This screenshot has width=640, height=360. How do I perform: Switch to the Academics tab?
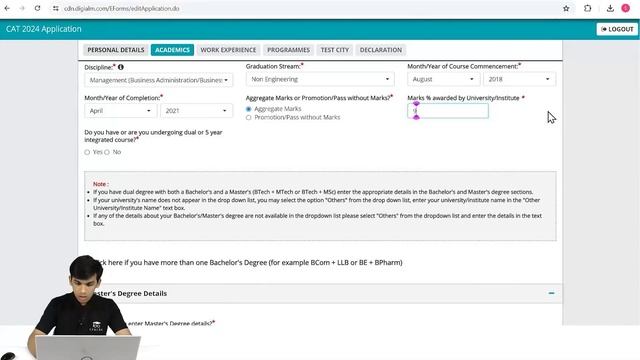pyautogui.click(x=172, y=50)
